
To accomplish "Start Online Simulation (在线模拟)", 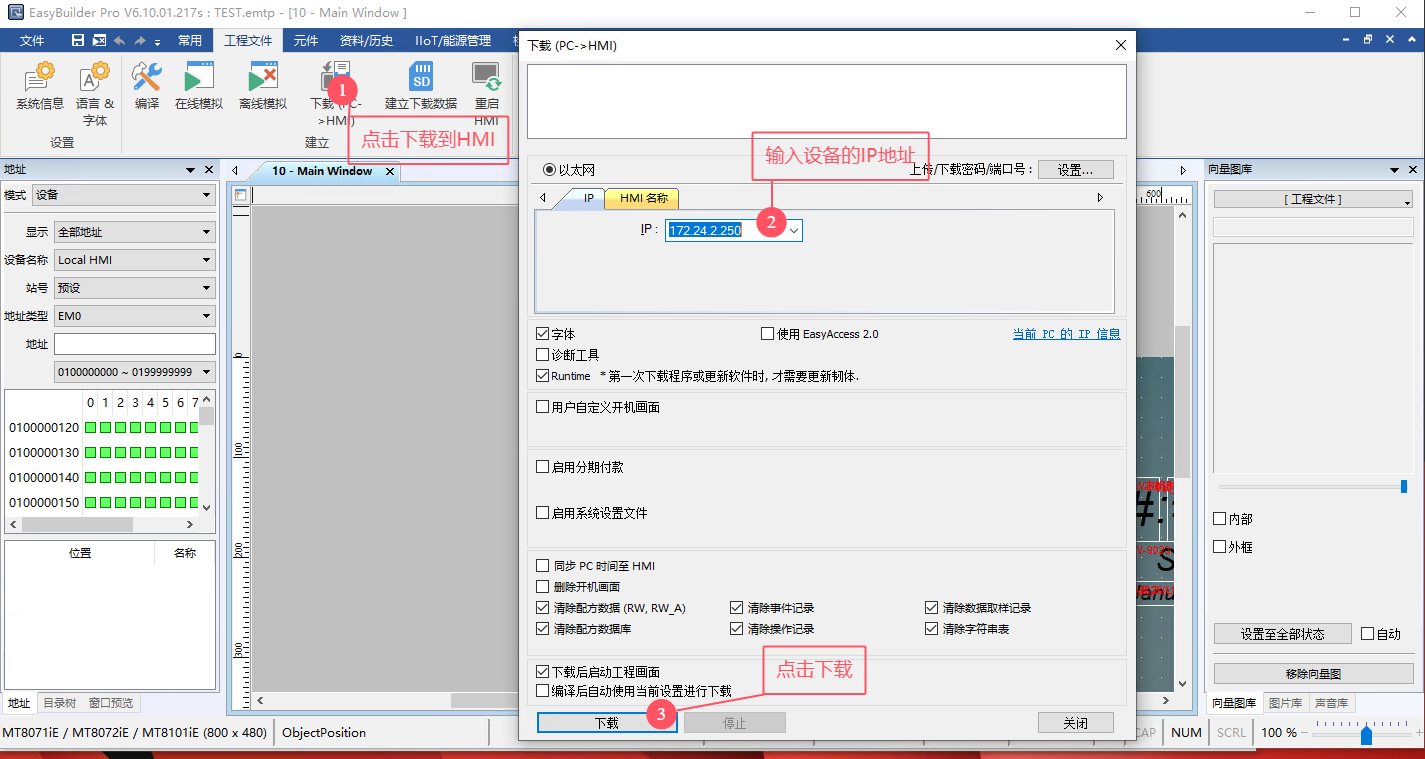I will pyautogui.click(x=199, y=86).
